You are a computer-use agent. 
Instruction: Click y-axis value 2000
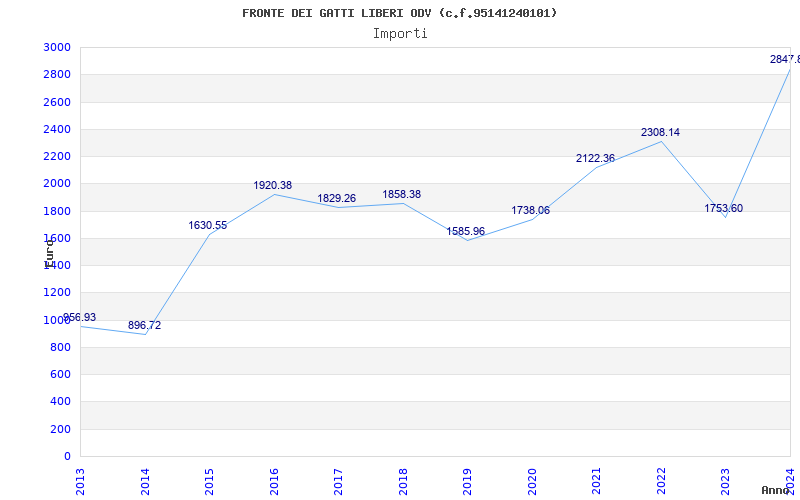pyautogui.click(x=57, y=184)
